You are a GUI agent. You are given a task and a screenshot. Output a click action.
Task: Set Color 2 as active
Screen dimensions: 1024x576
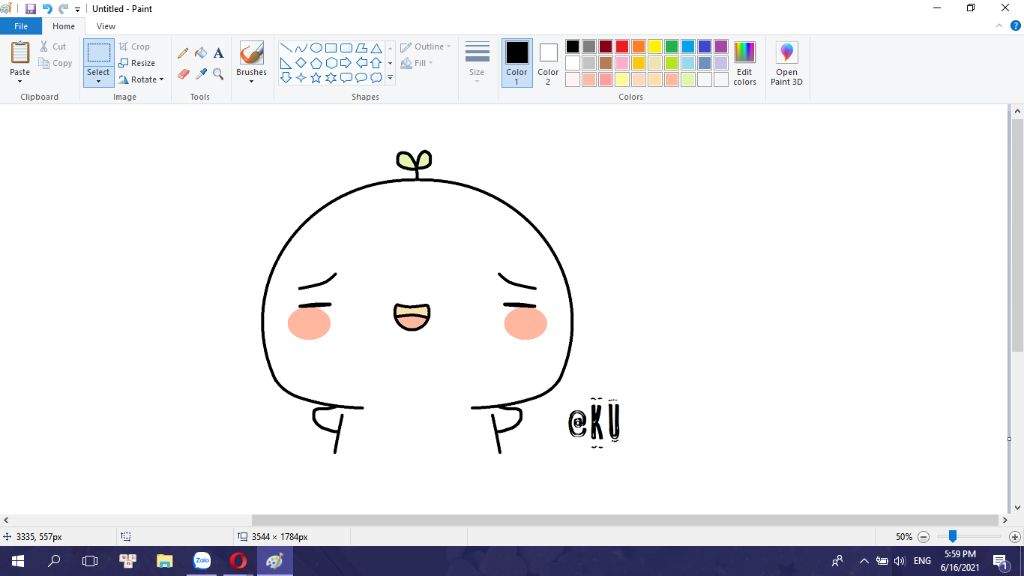548,63
